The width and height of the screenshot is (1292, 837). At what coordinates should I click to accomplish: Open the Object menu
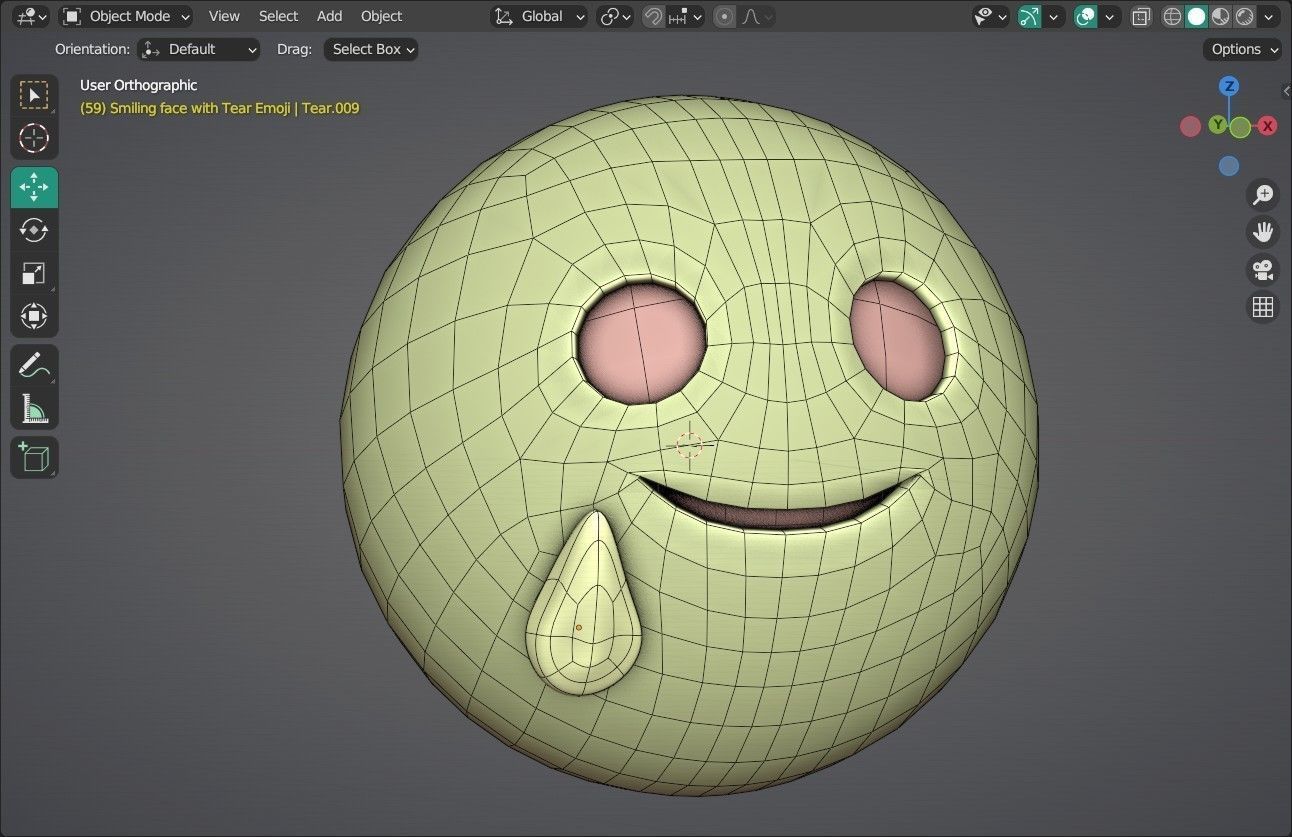click(381, 16)
